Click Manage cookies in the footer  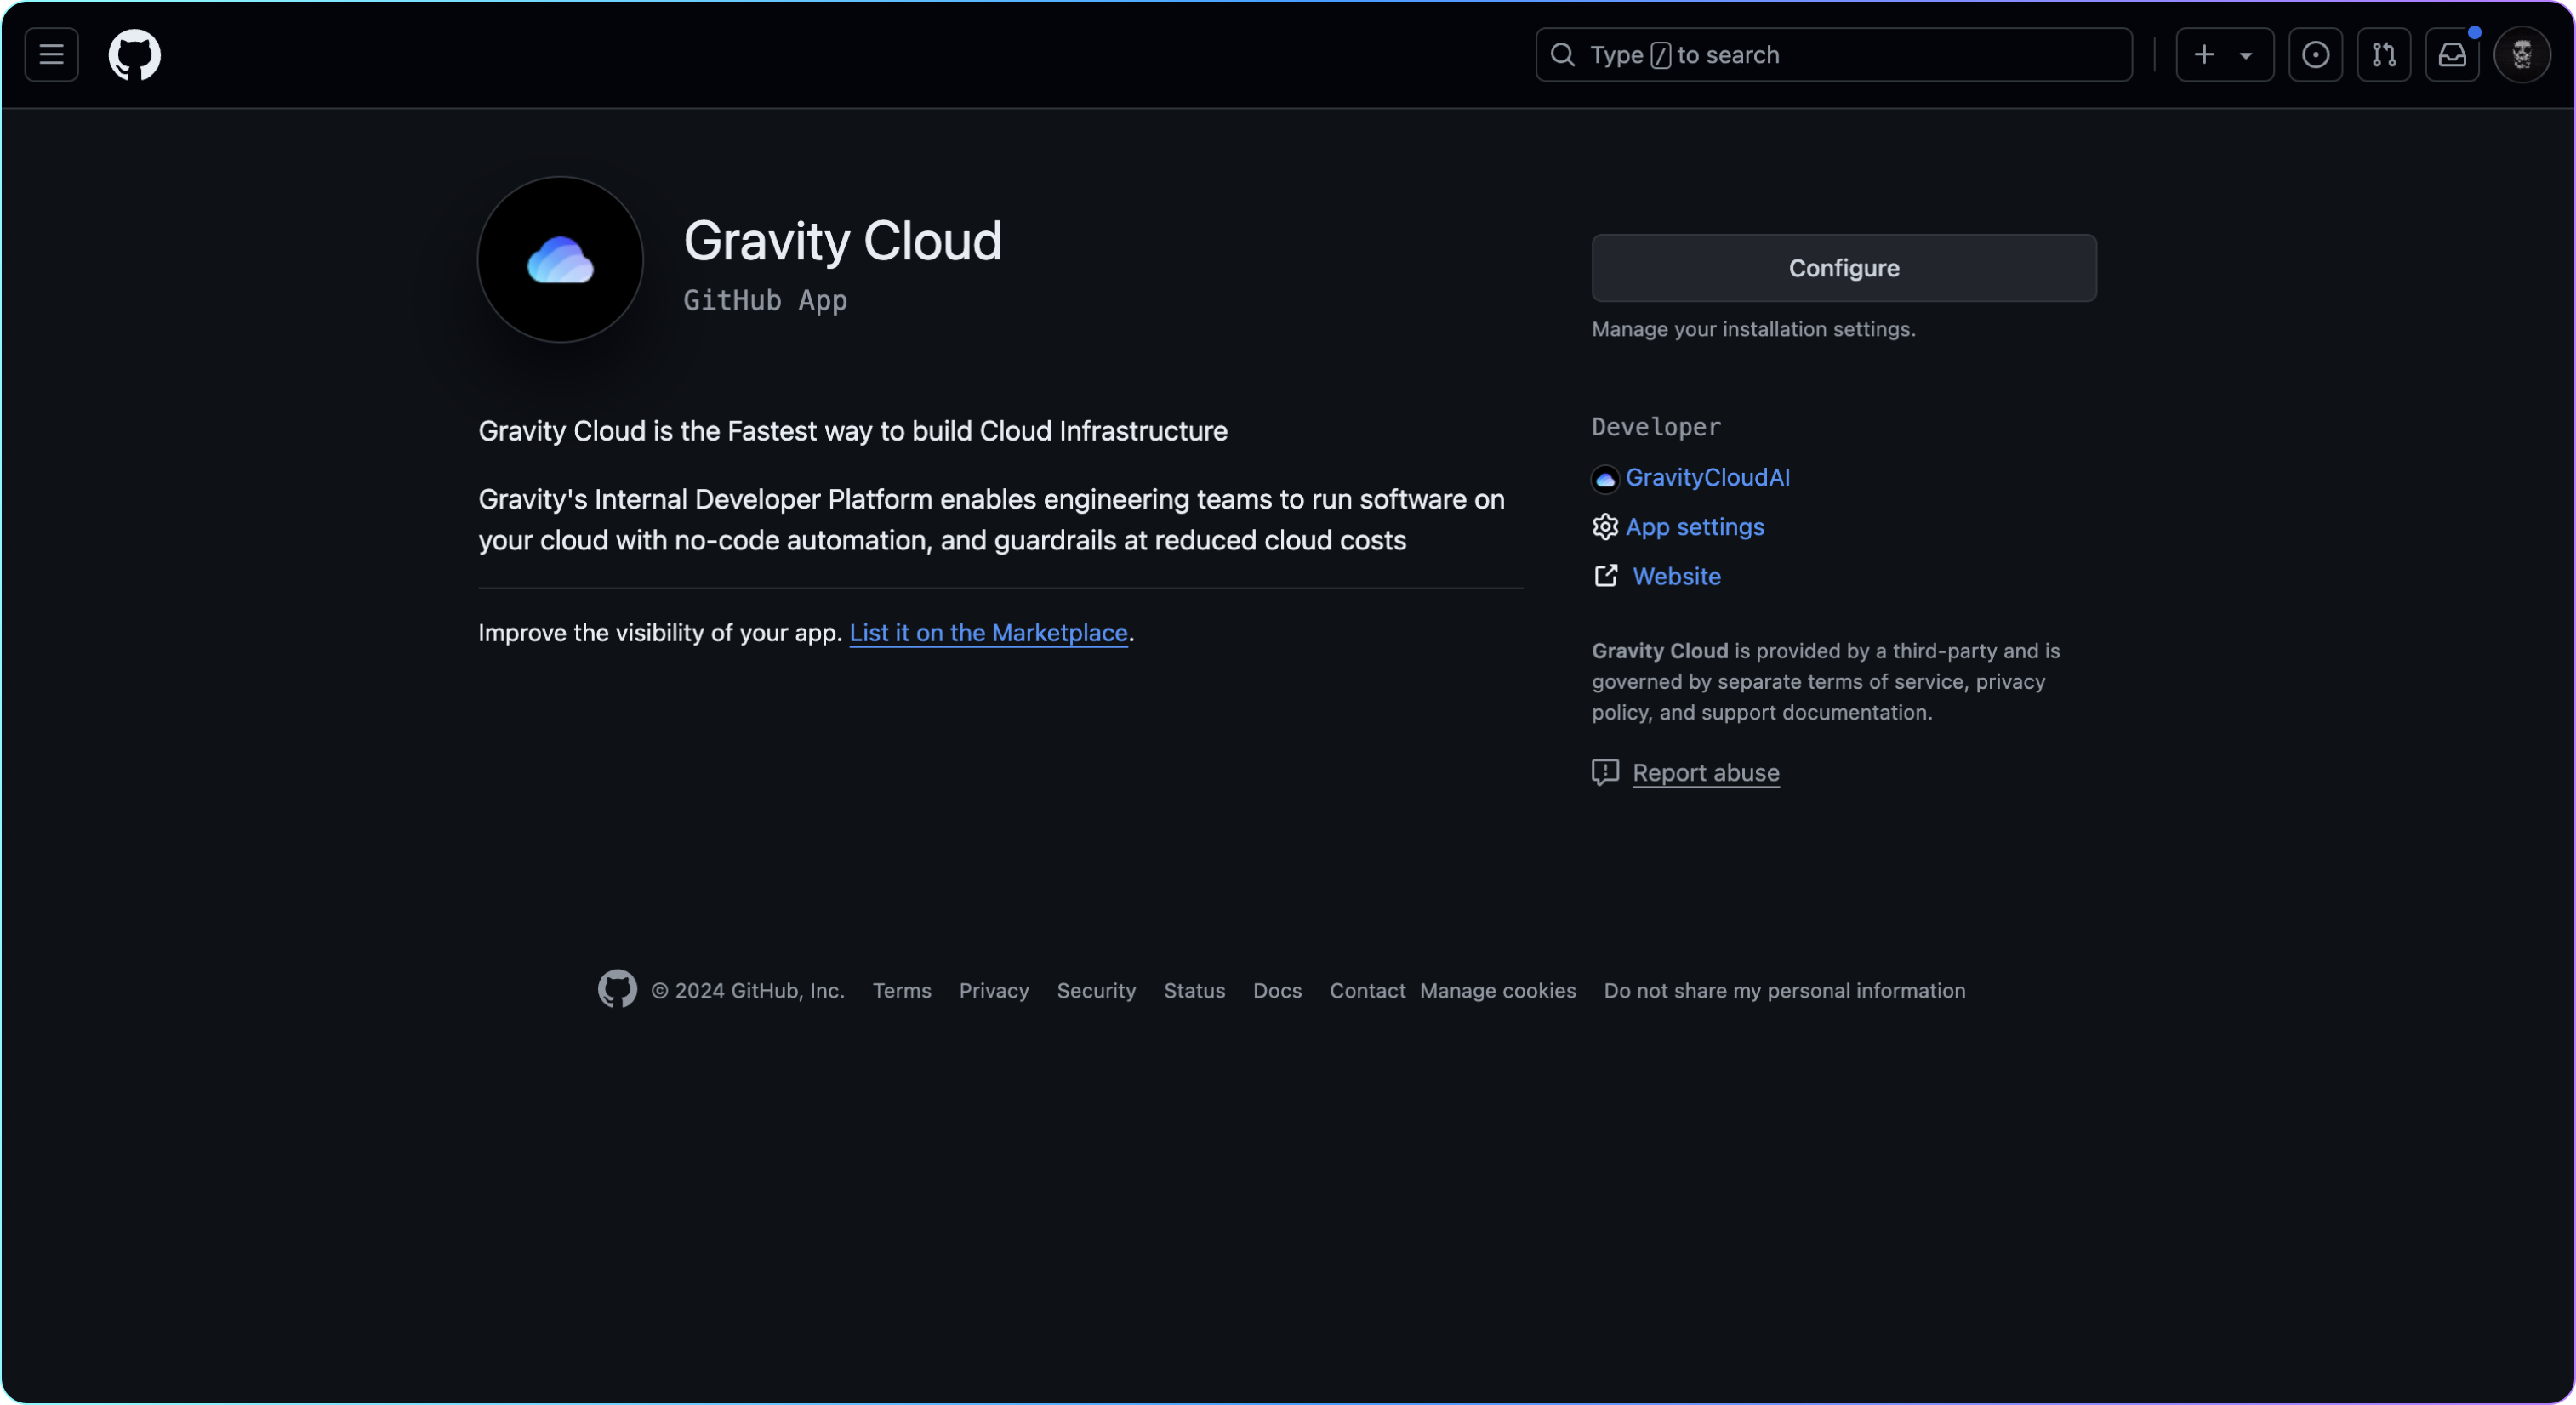[1497, 991]
